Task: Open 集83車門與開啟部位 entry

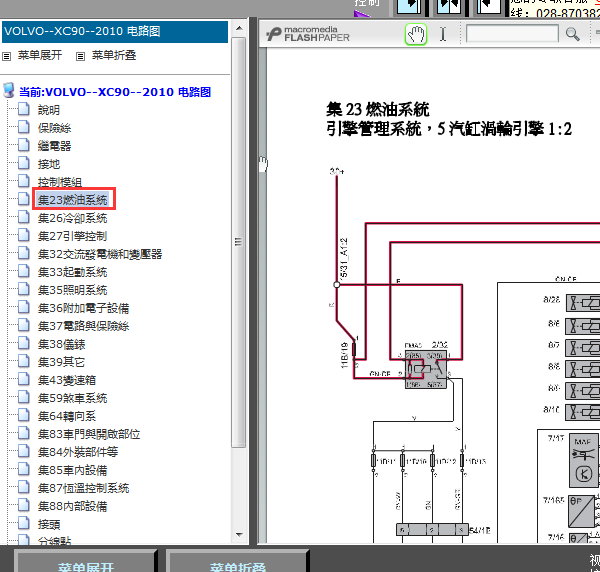Action: (x=89, y=434)
